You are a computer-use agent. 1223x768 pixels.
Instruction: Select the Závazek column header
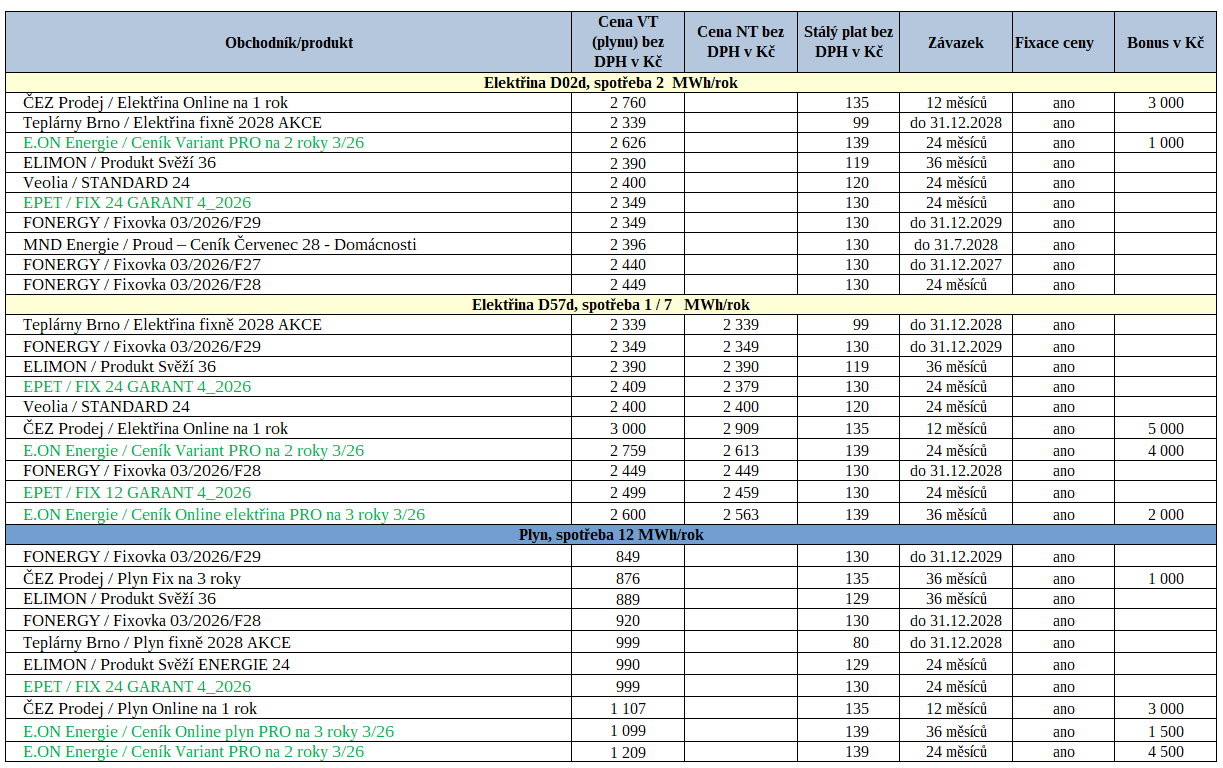[955, 43]
